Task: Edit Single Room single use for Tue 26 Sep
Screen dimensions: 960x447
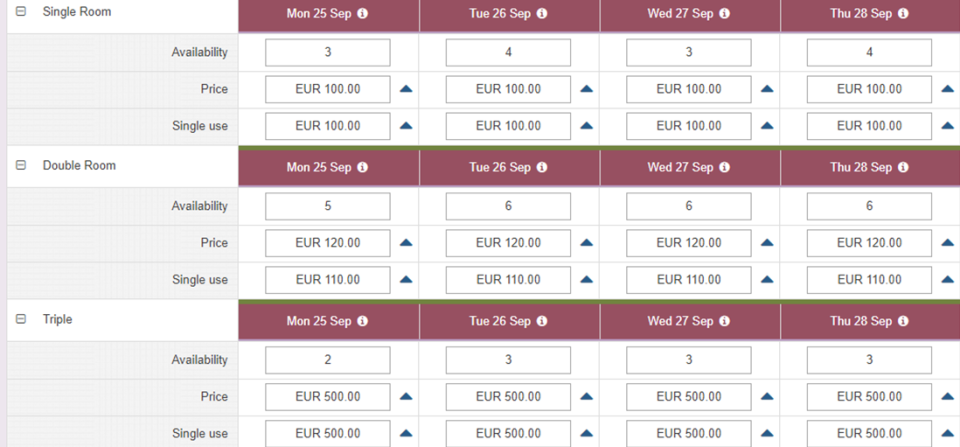Action: tap(508, 126)
